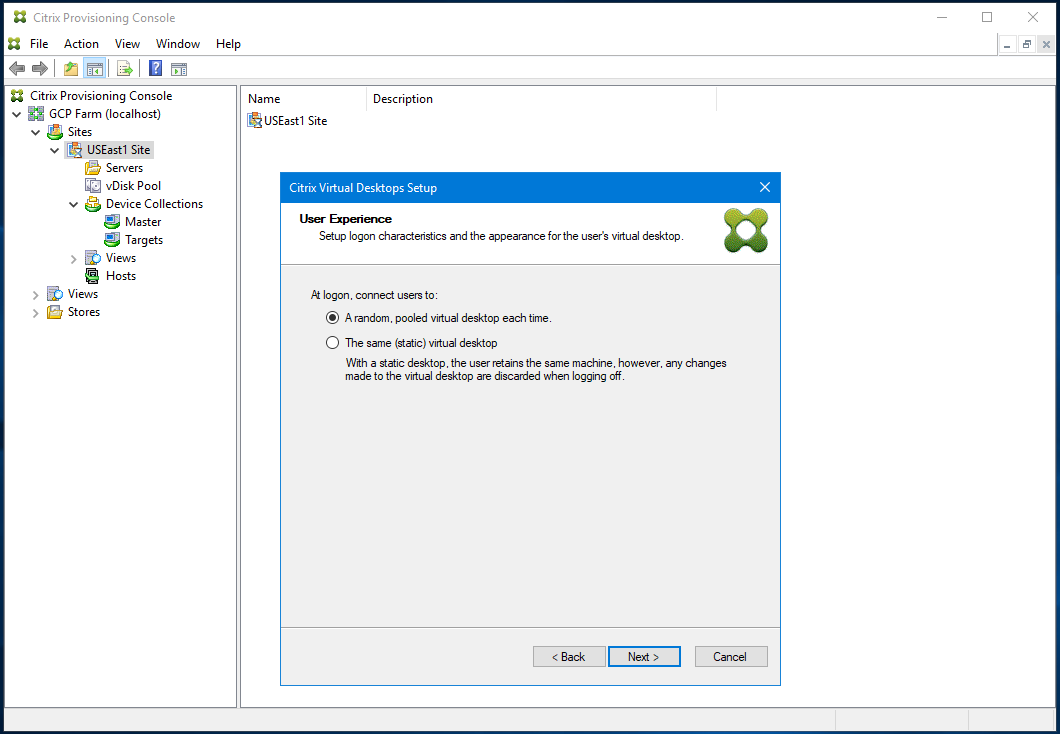This screenshot has height=734, width=1060.
Task: Click the Back navigation arrow in the toolbar
Action: coord(16,68)
